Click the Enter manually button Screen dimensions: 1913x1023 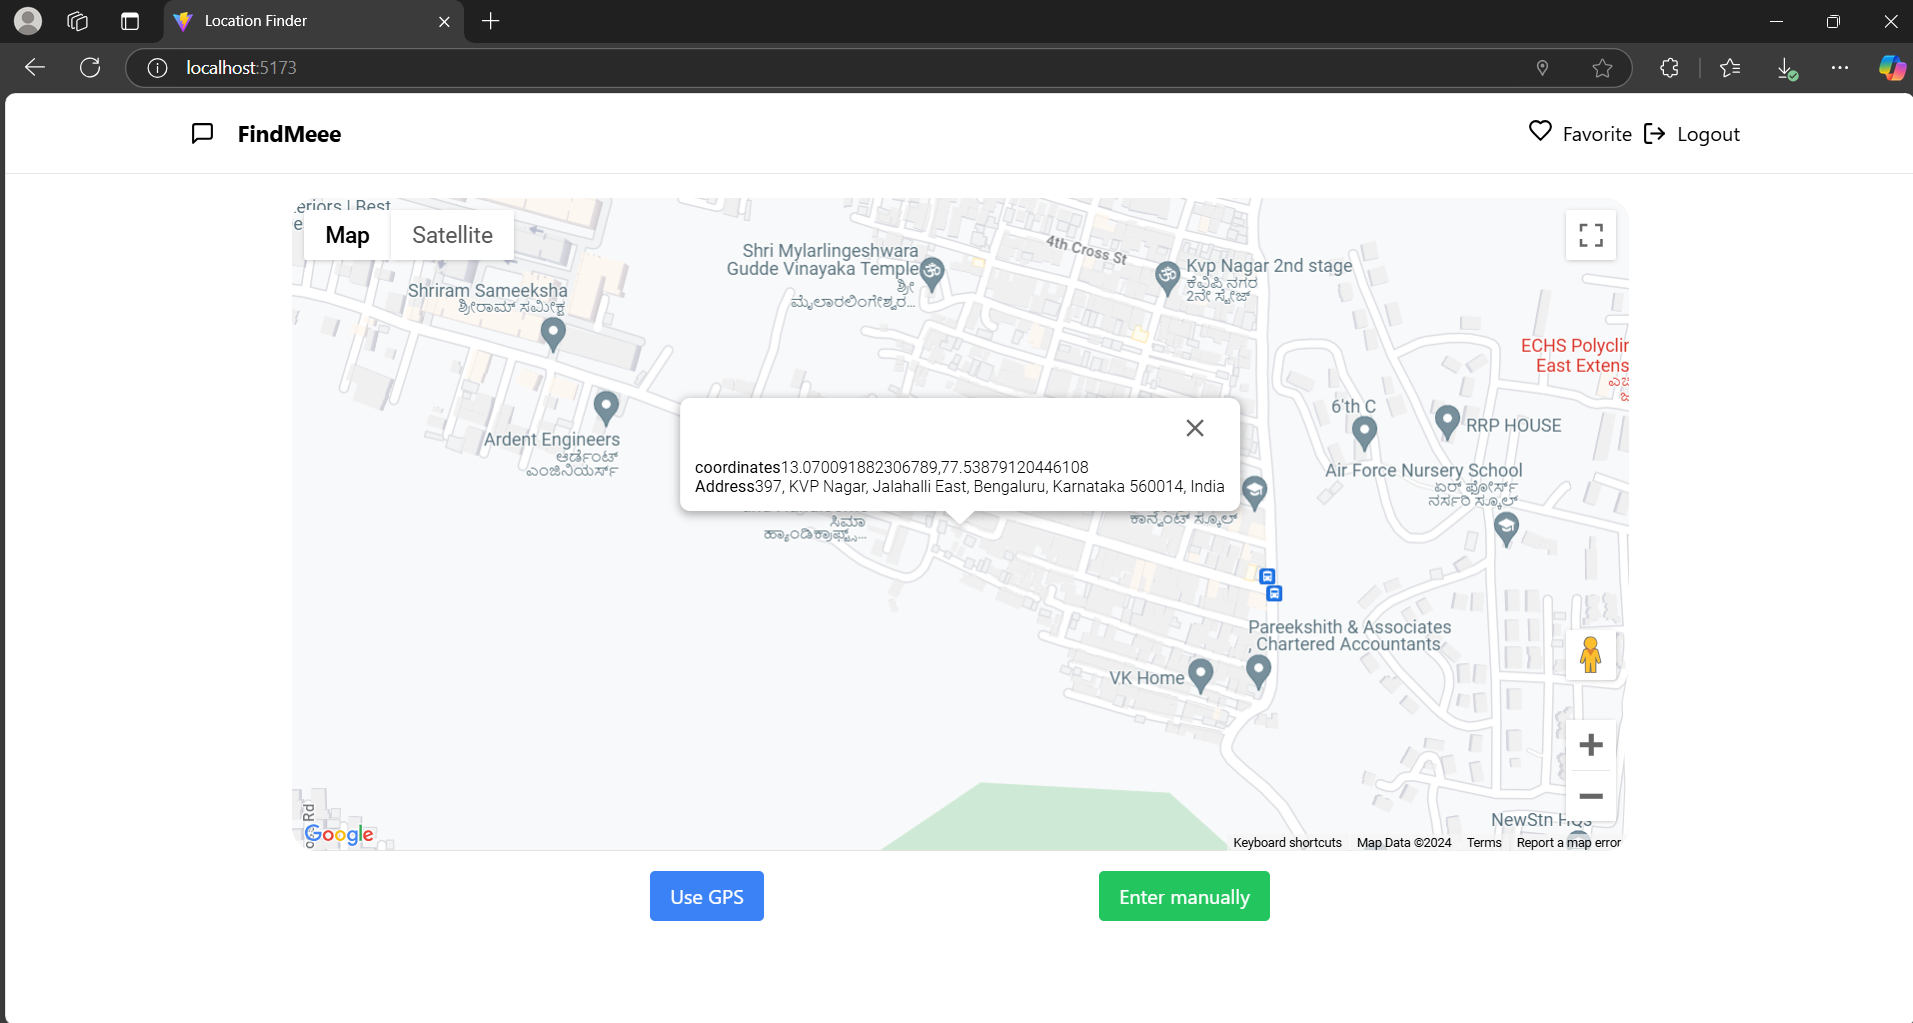click(x=1184, y=896)
